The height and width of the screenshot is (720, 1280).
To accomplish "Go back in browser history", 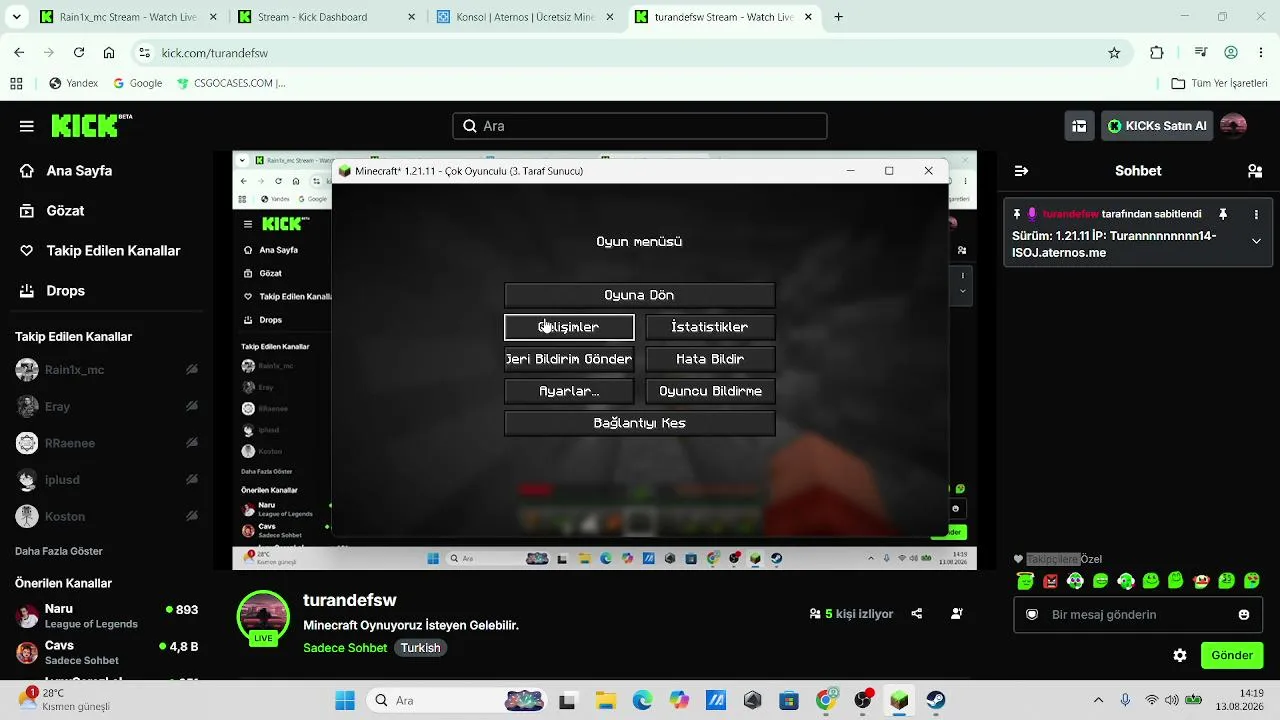I will 19,53.
